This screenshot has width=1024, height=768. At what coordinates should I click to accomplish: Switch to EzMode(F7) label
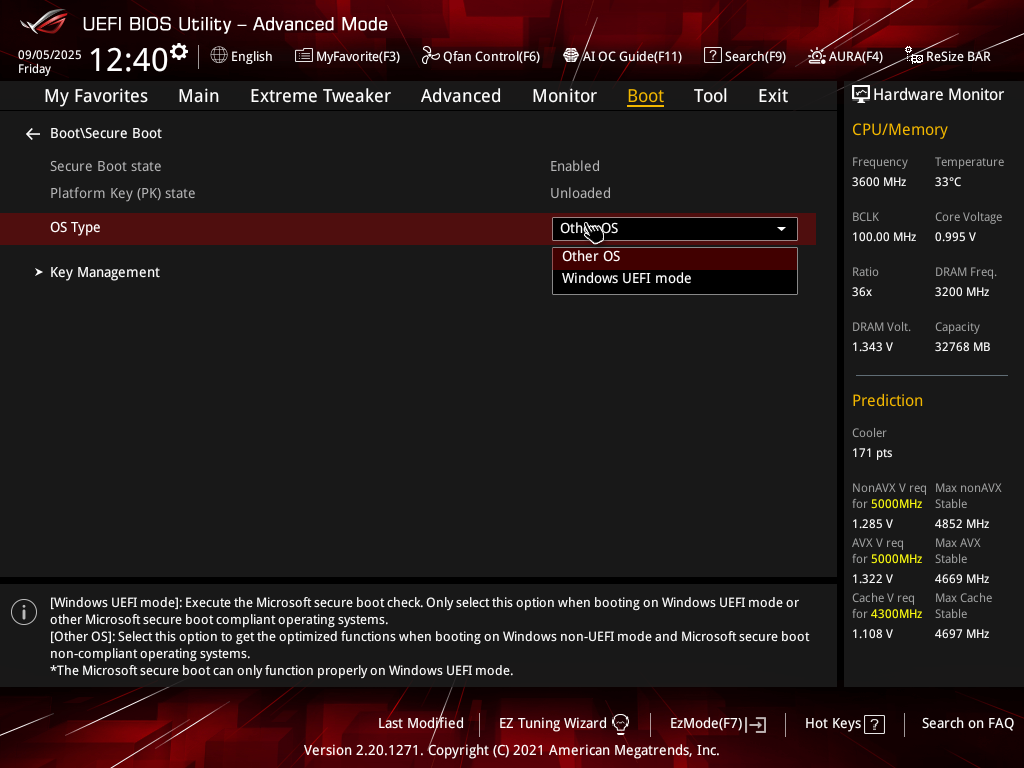[706, 724]
